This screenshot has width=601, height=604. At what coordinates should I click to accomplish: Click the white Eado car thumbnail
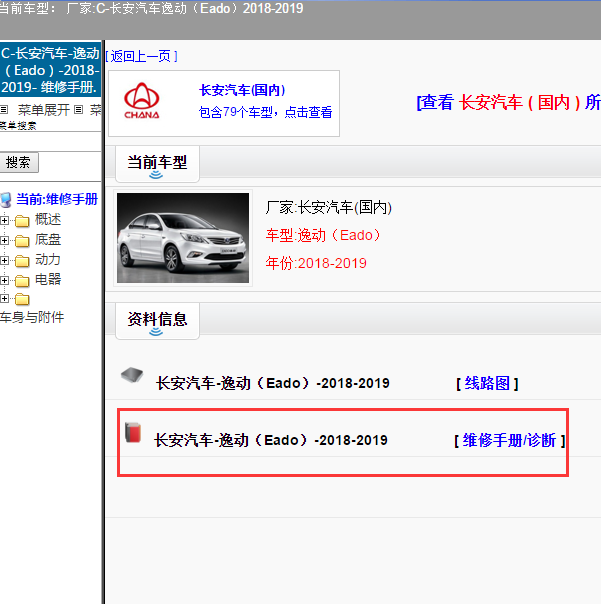(x=183, y=238)
